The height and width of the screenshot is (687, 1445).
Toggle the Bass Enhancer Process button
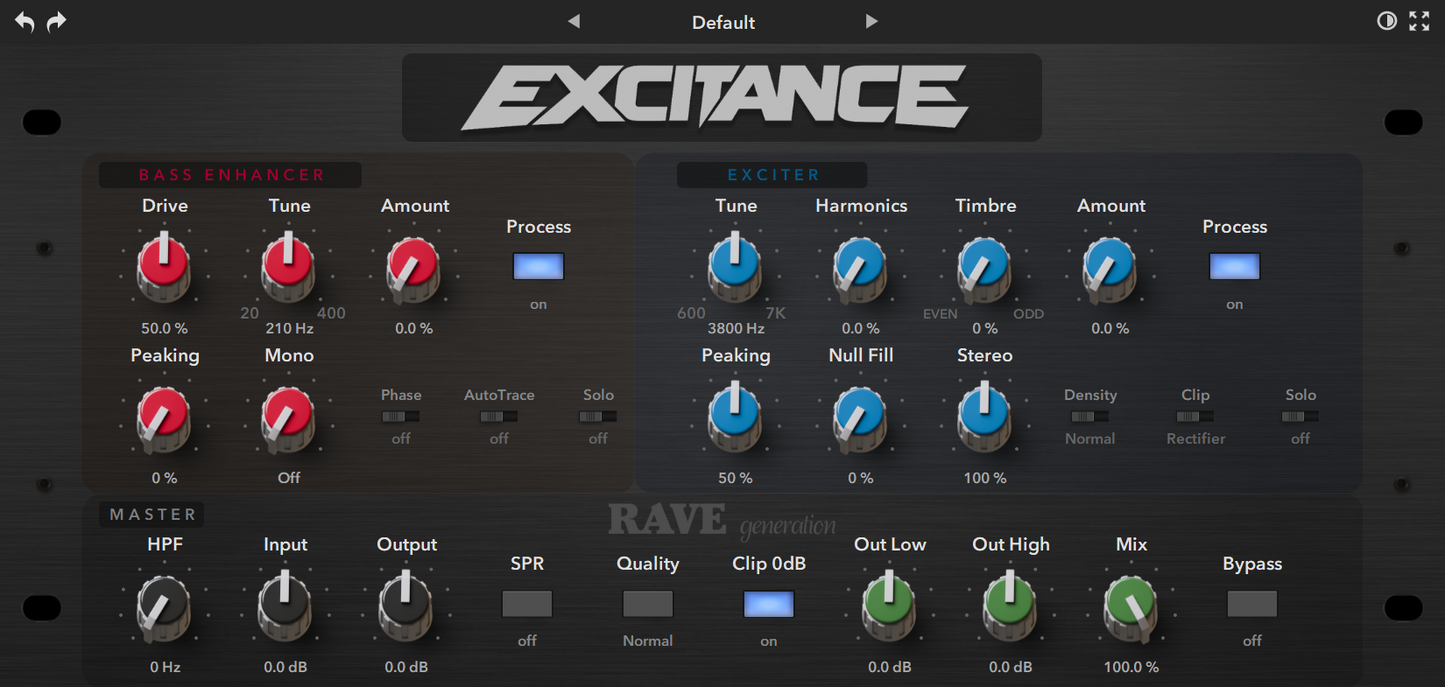point(538,266)
